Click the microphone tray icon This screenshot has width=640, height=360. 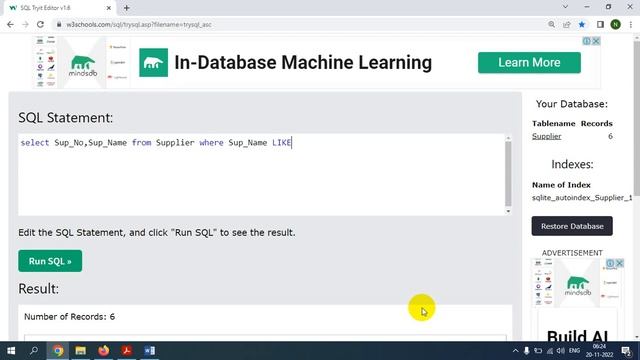point(527,351)
